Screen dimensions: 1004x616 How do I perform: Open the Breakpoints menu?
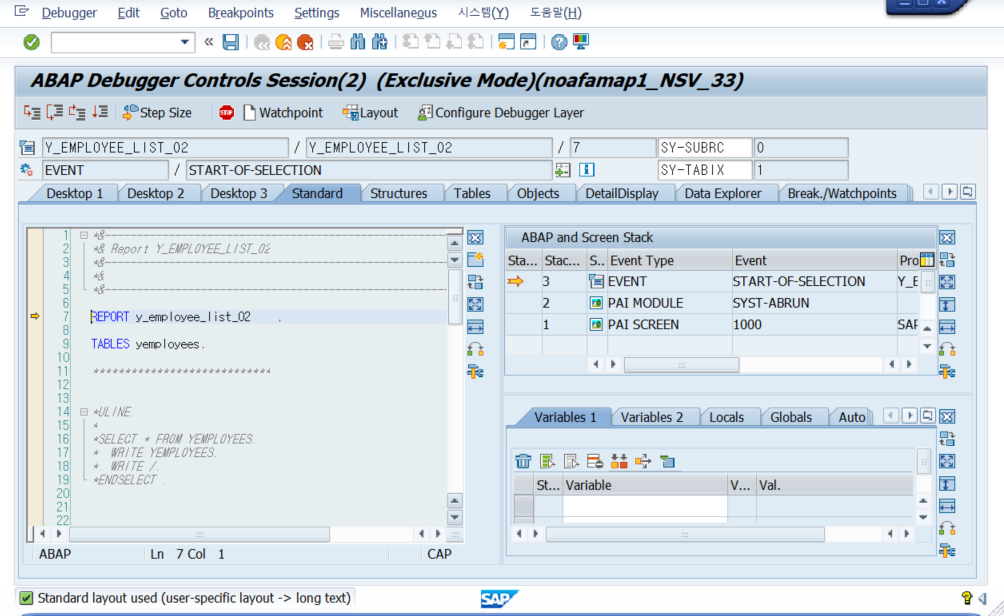[x=241, y=13]
